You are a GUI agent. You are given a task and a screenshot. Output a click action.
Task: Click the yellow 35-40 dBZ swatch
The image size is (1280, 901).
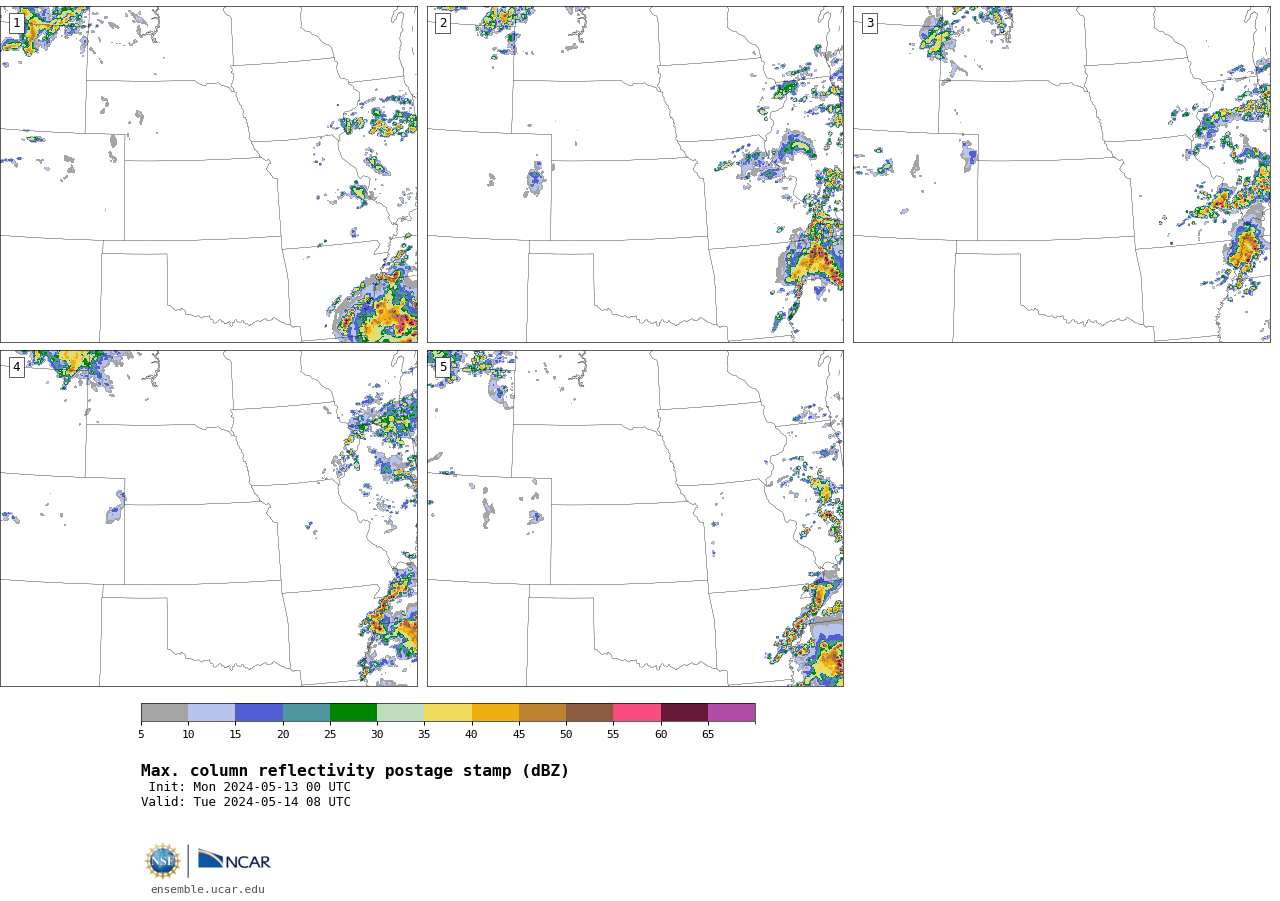click(x=448, y=712)
